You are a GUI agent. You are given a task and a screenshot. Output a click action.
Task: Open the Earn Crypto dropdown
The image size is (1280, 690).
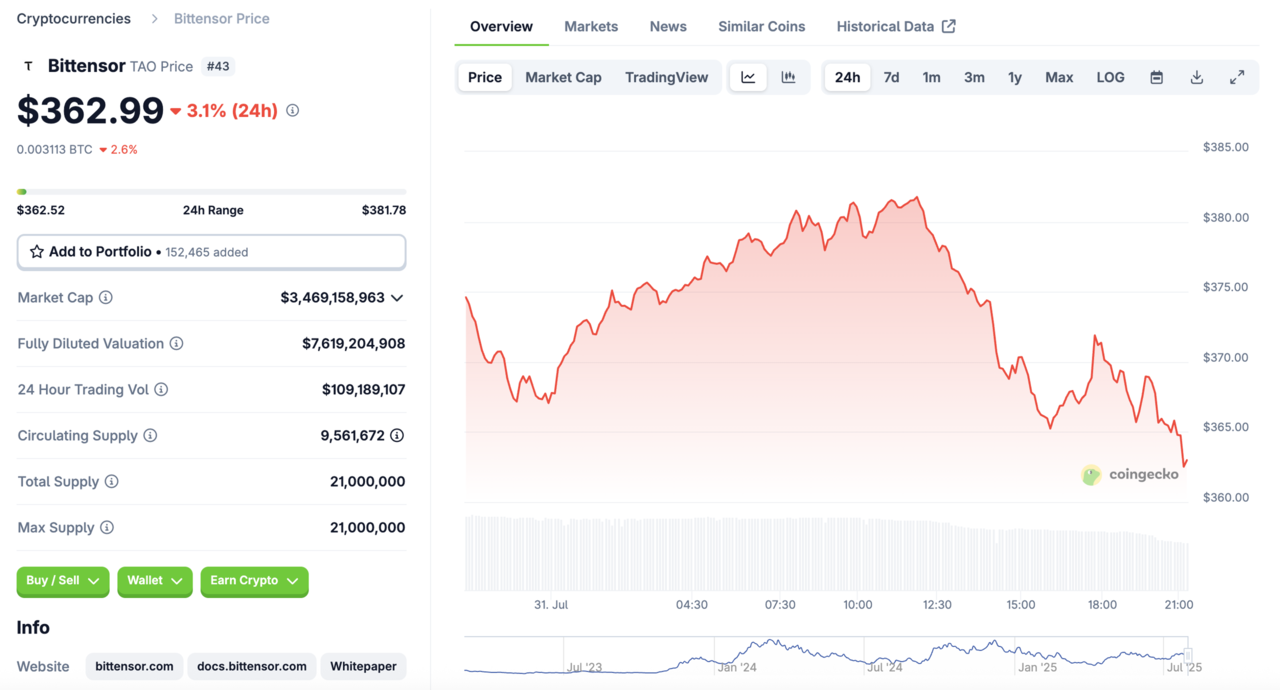pos(254,581)
